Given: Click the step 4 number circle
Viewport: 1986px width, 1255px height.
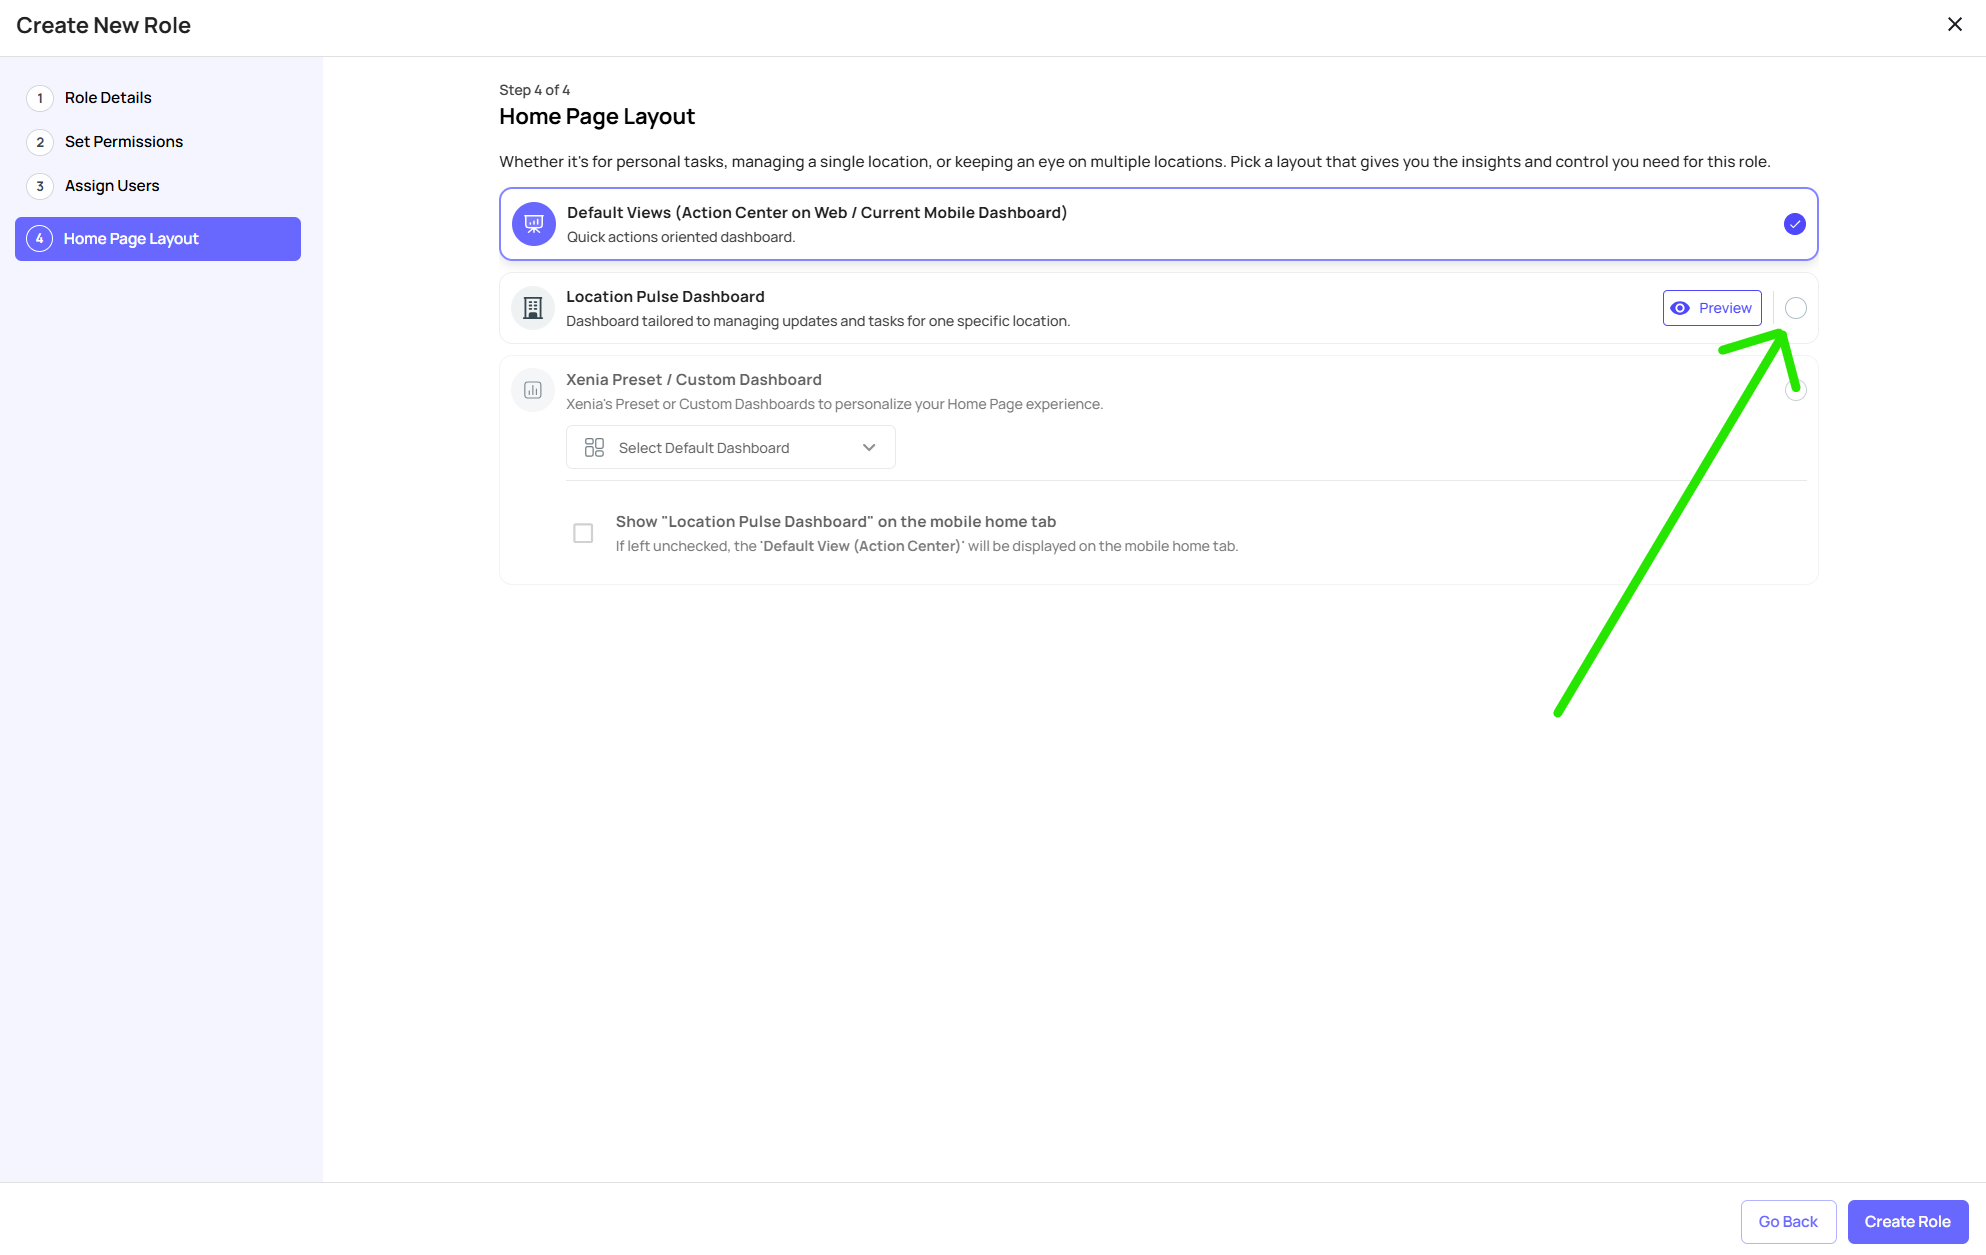Looking at the screenshot, I should [x=40, y=239].
